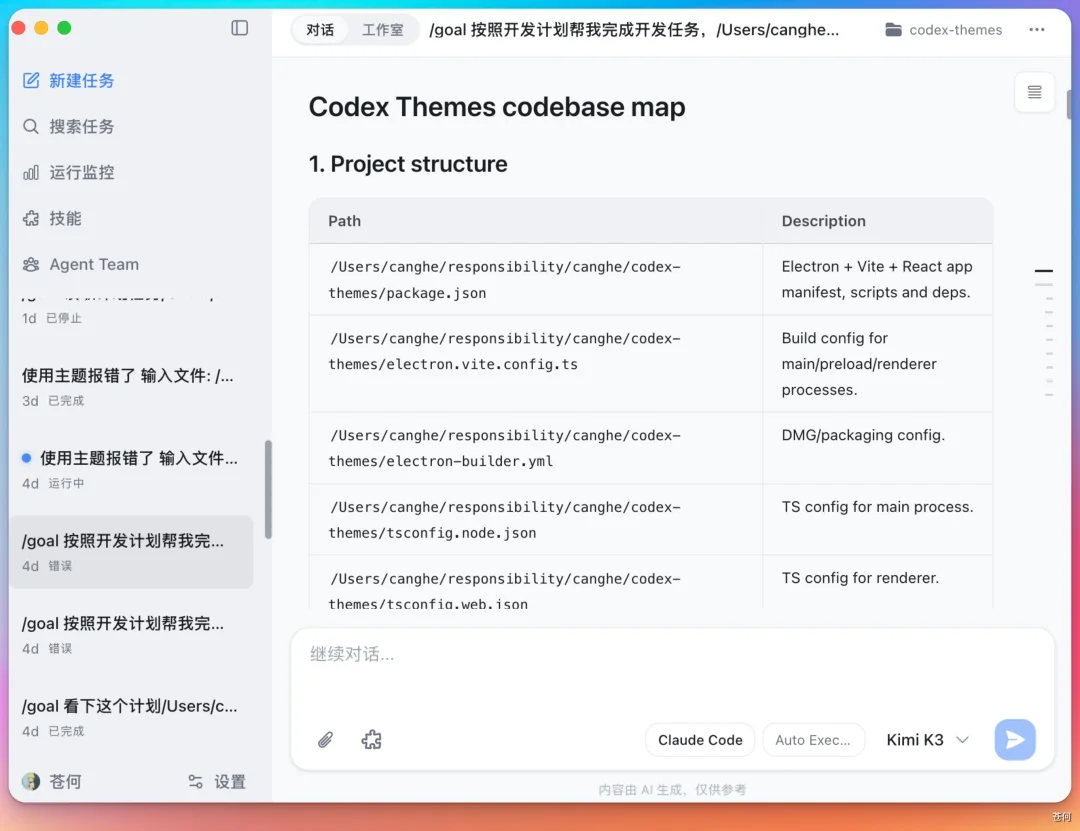Click the magnifier icon beside 搜索任务
This screenshot has height=831, width=1080.
[x=31, y=126]
